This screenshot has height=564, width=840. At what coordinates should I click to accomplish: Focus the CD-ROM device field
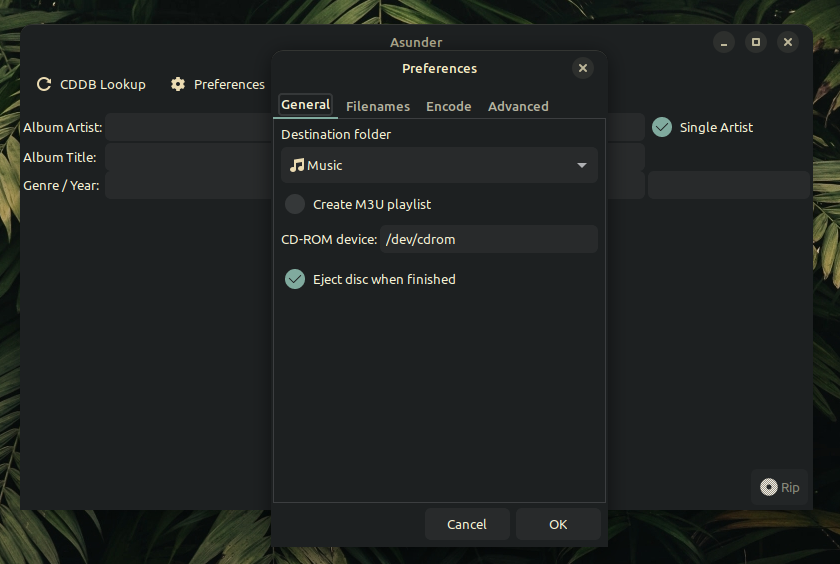pyautogui.click(x=489, y=239)
